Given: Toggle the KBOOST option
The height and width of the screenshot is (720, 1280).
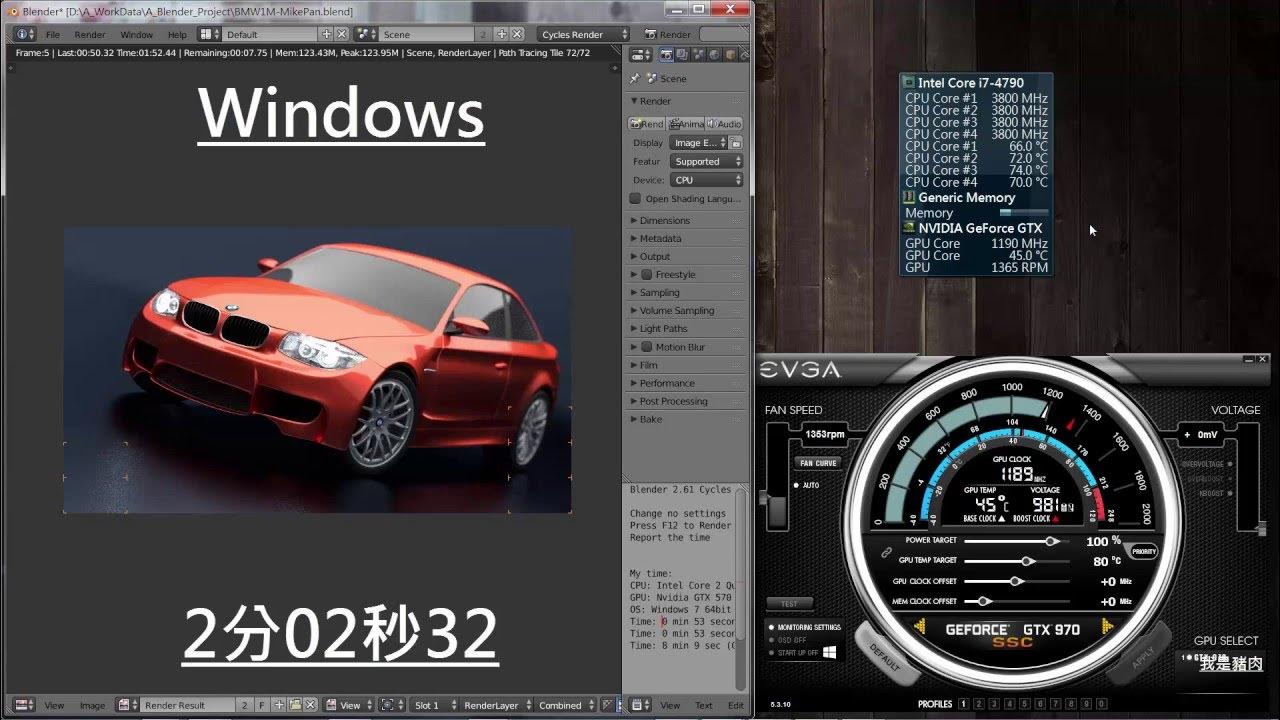Looking at the screenshot, I should point(1216,493).
